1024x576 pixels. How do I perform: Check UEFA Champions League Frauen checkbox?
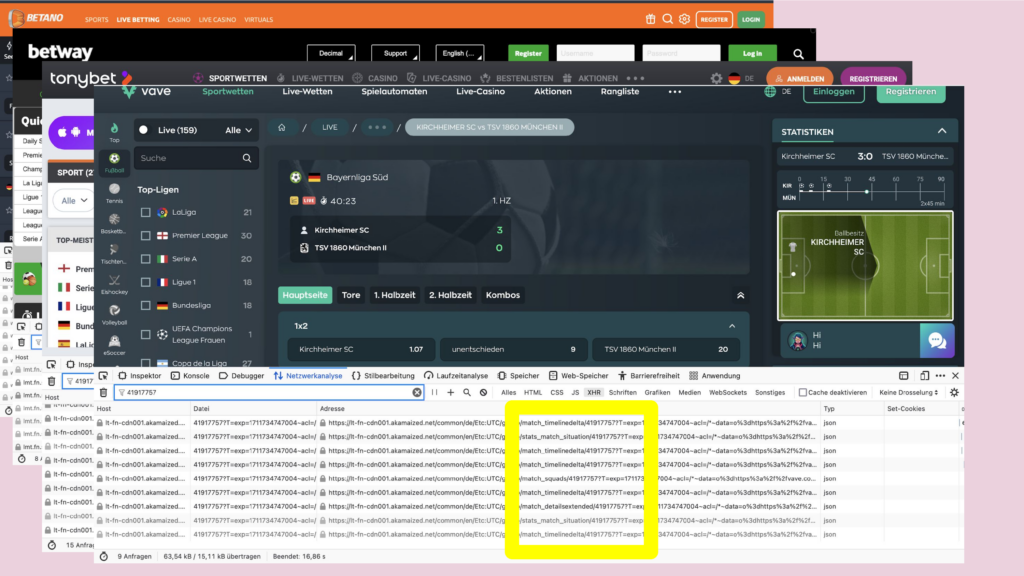(x=146, y=334)
